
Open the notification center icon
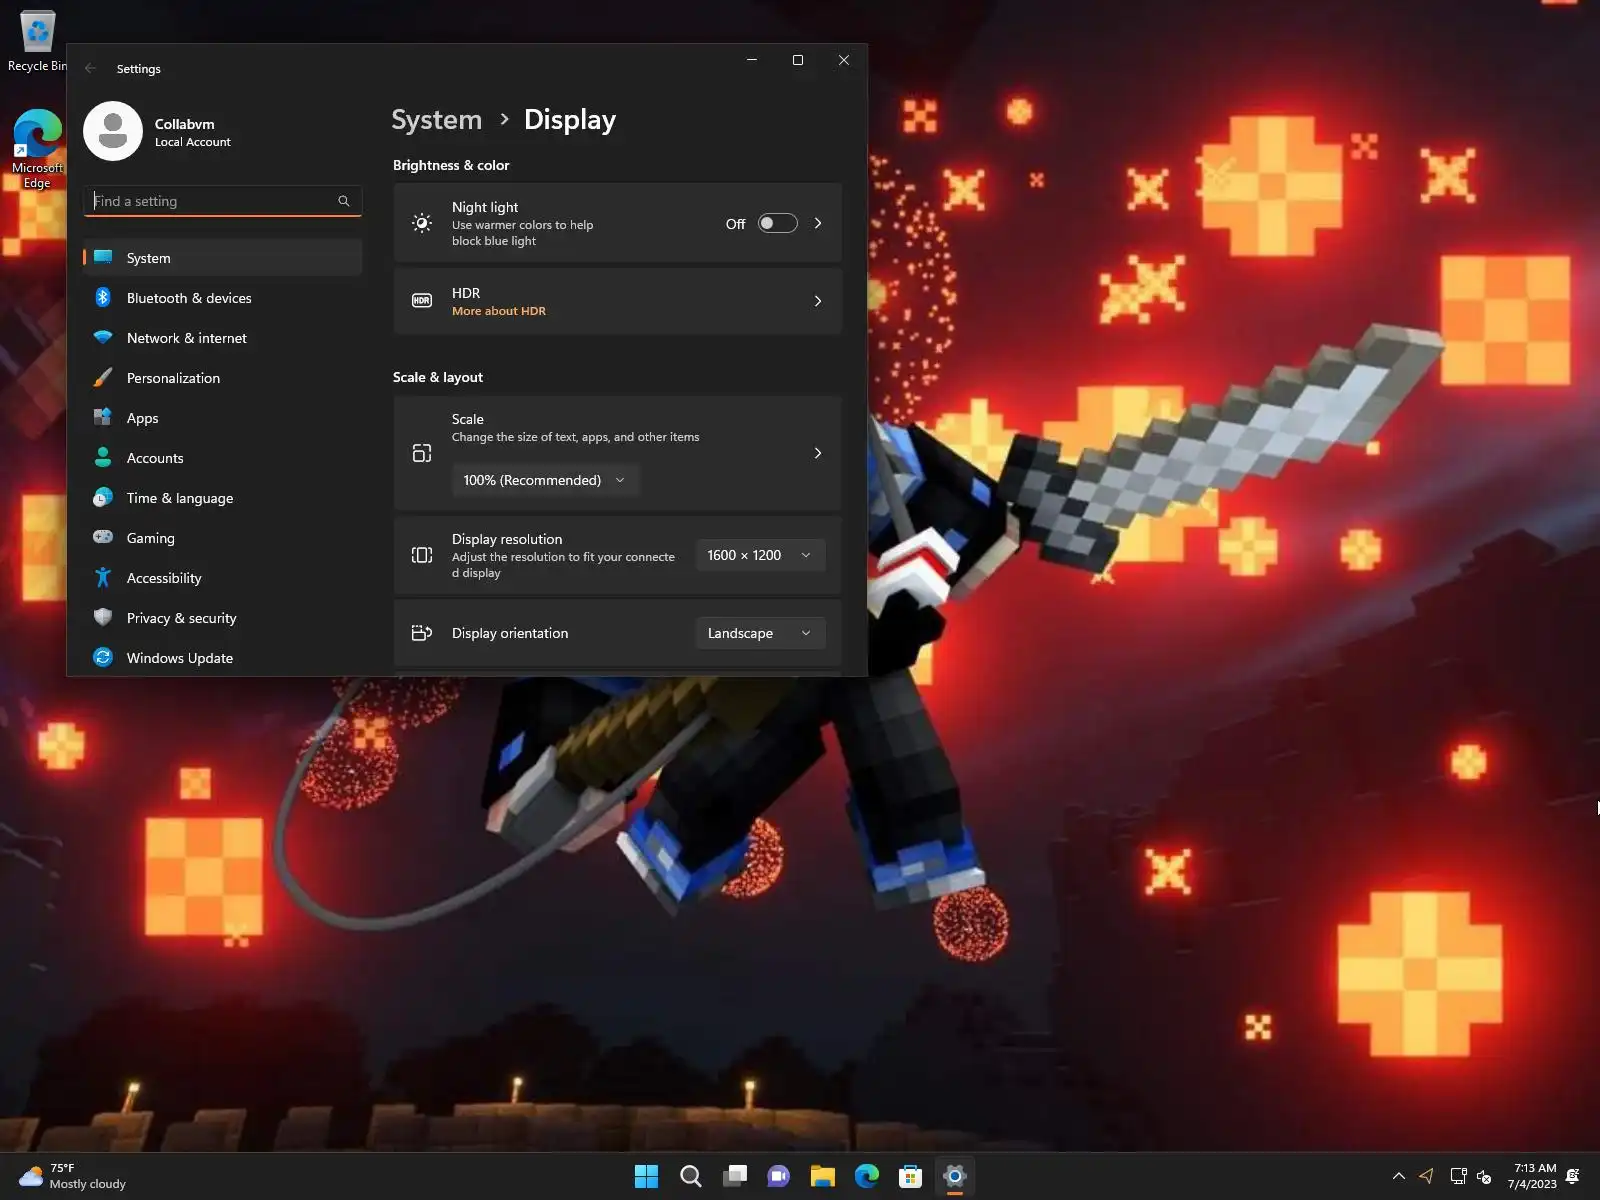pyautogui.click(x=1573, y=1176)
